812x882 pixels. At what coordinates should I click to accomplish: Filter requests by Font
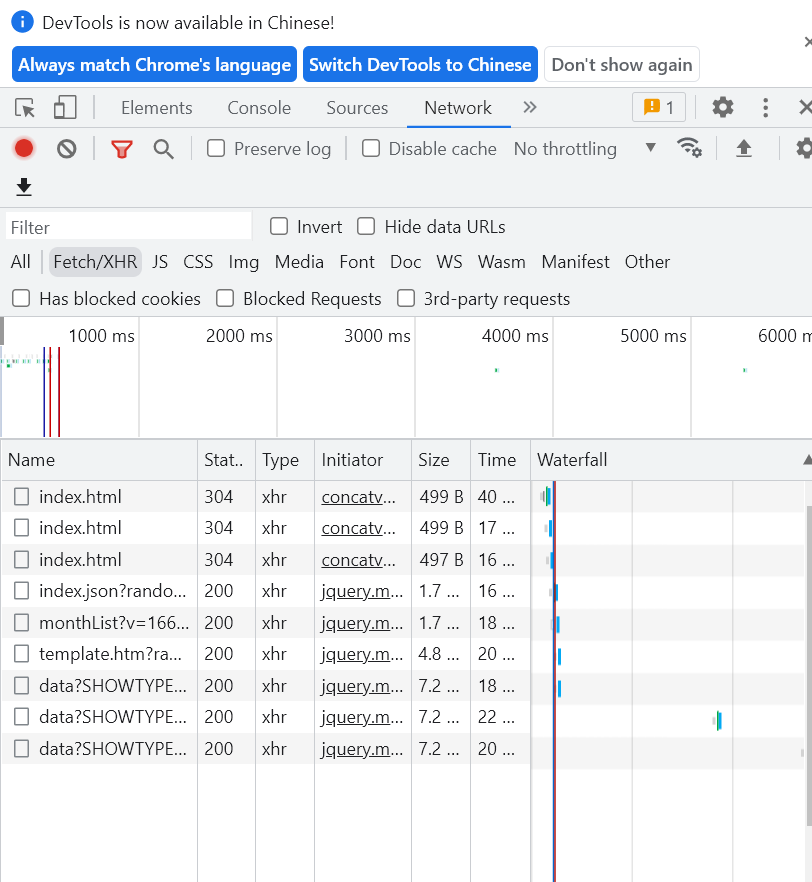click(x=357, y=262)
